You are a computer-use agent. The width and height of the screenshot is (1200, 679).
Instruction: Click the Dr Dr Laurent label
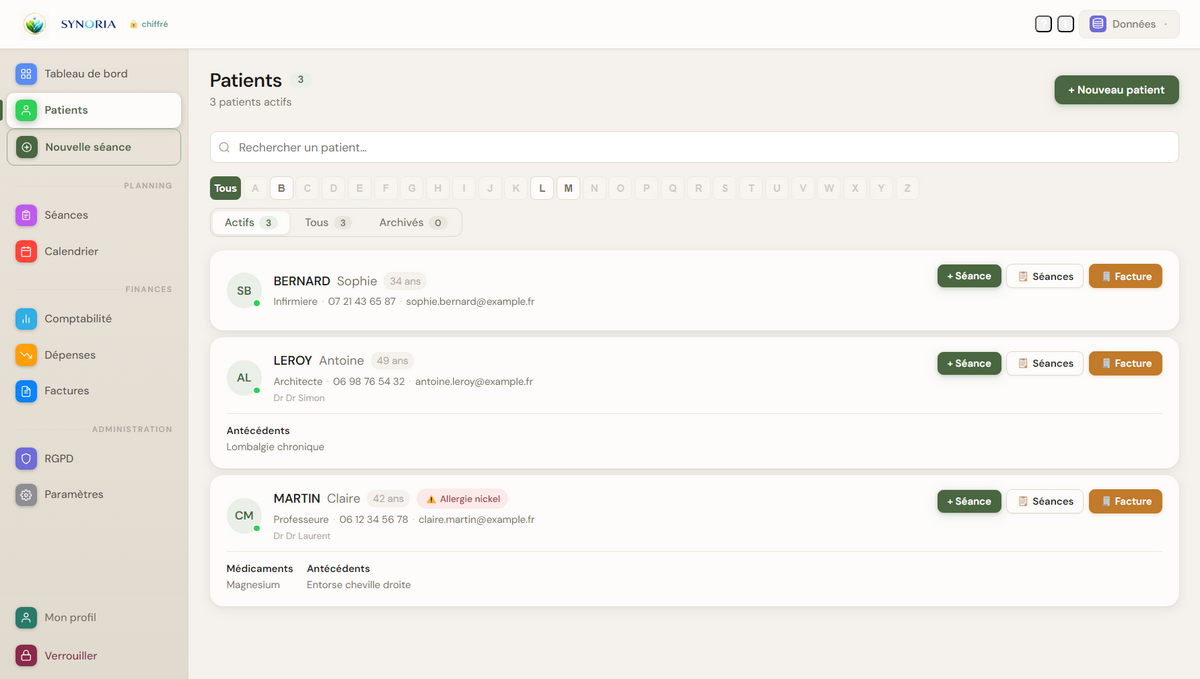[302, 536]
